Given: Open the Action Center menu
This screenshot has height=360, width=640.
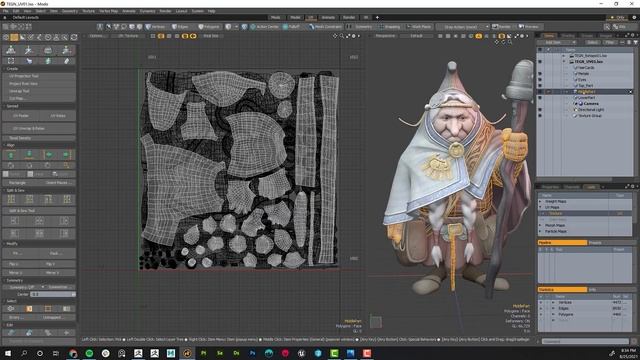Looking at the screenshot, I should point(264,27).
